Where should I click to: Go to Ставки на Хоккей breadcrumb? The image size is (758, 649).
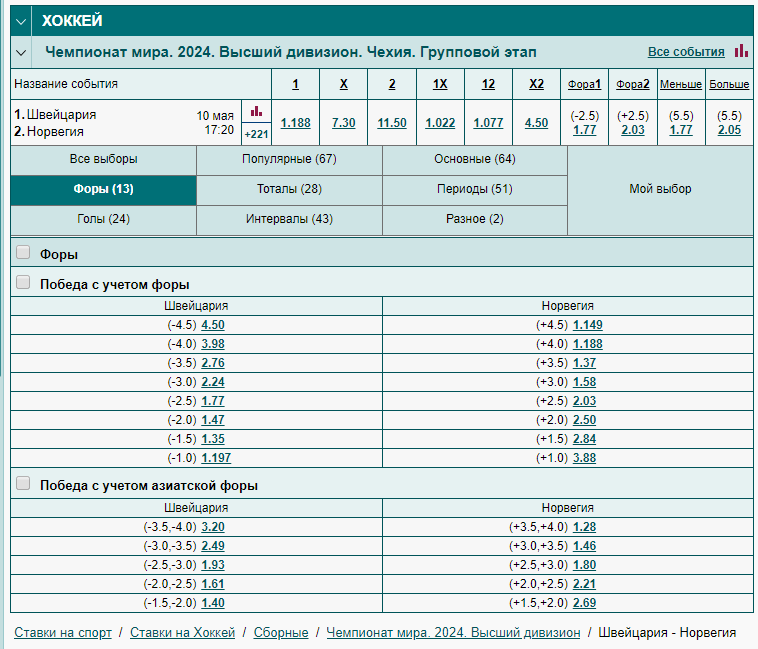click(x=182, y=633)
